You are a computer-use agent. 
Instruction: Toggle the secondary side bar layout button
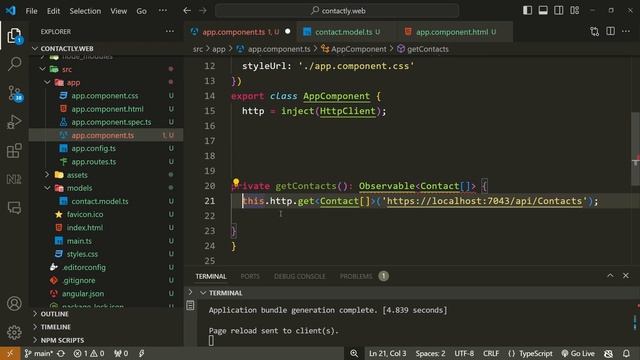559,11
